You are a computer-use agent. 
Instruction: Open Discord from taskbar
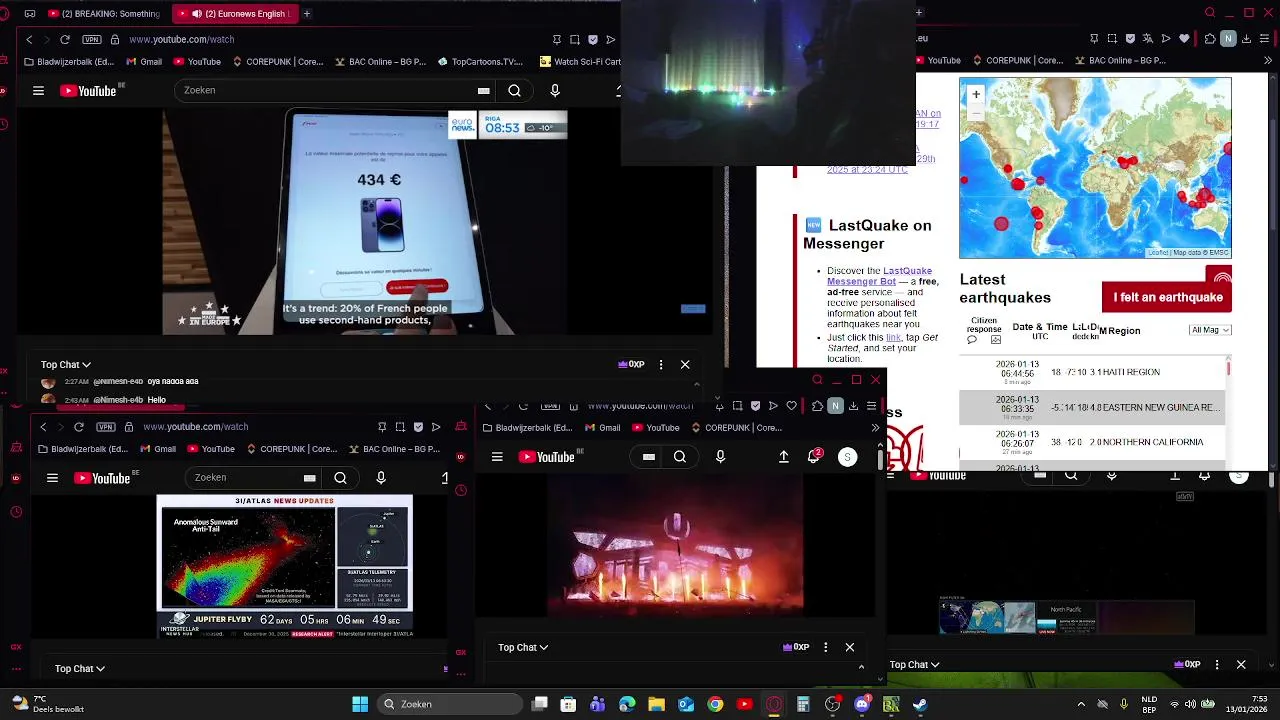(x=862, y=704)
